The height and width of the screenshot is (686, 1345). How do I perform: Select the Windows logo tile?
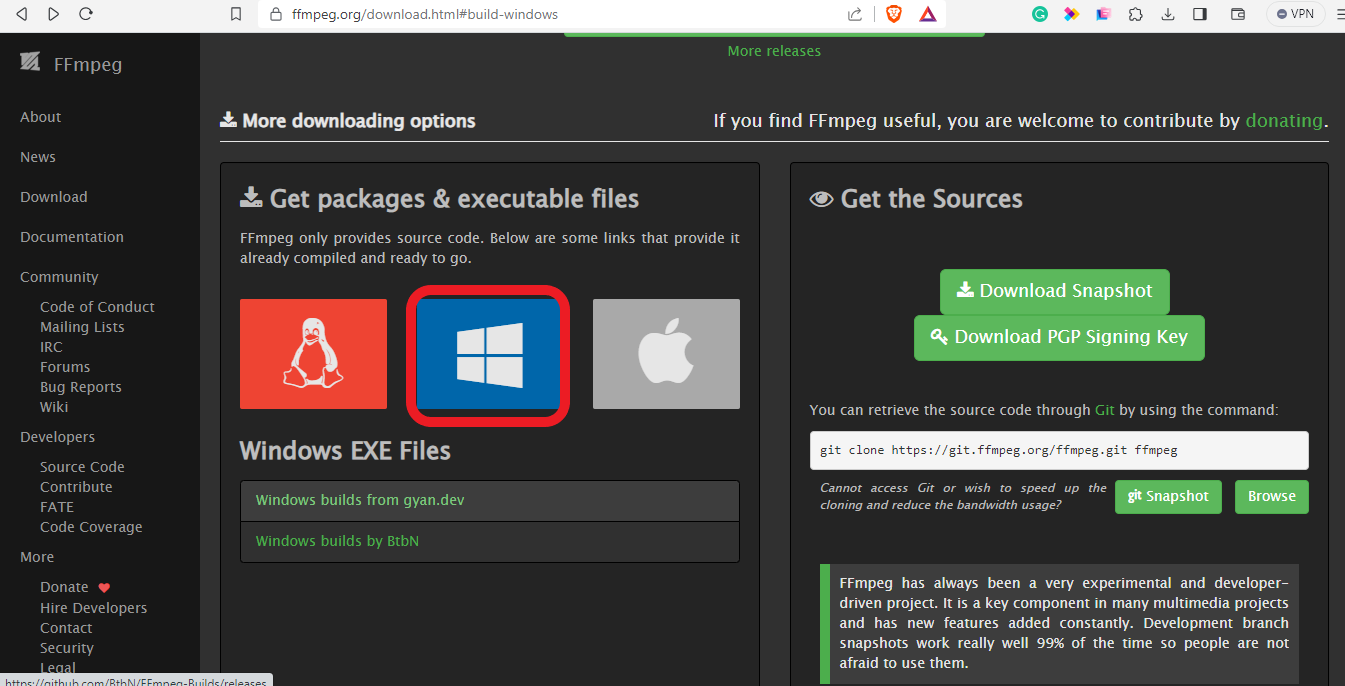(489, 354)
